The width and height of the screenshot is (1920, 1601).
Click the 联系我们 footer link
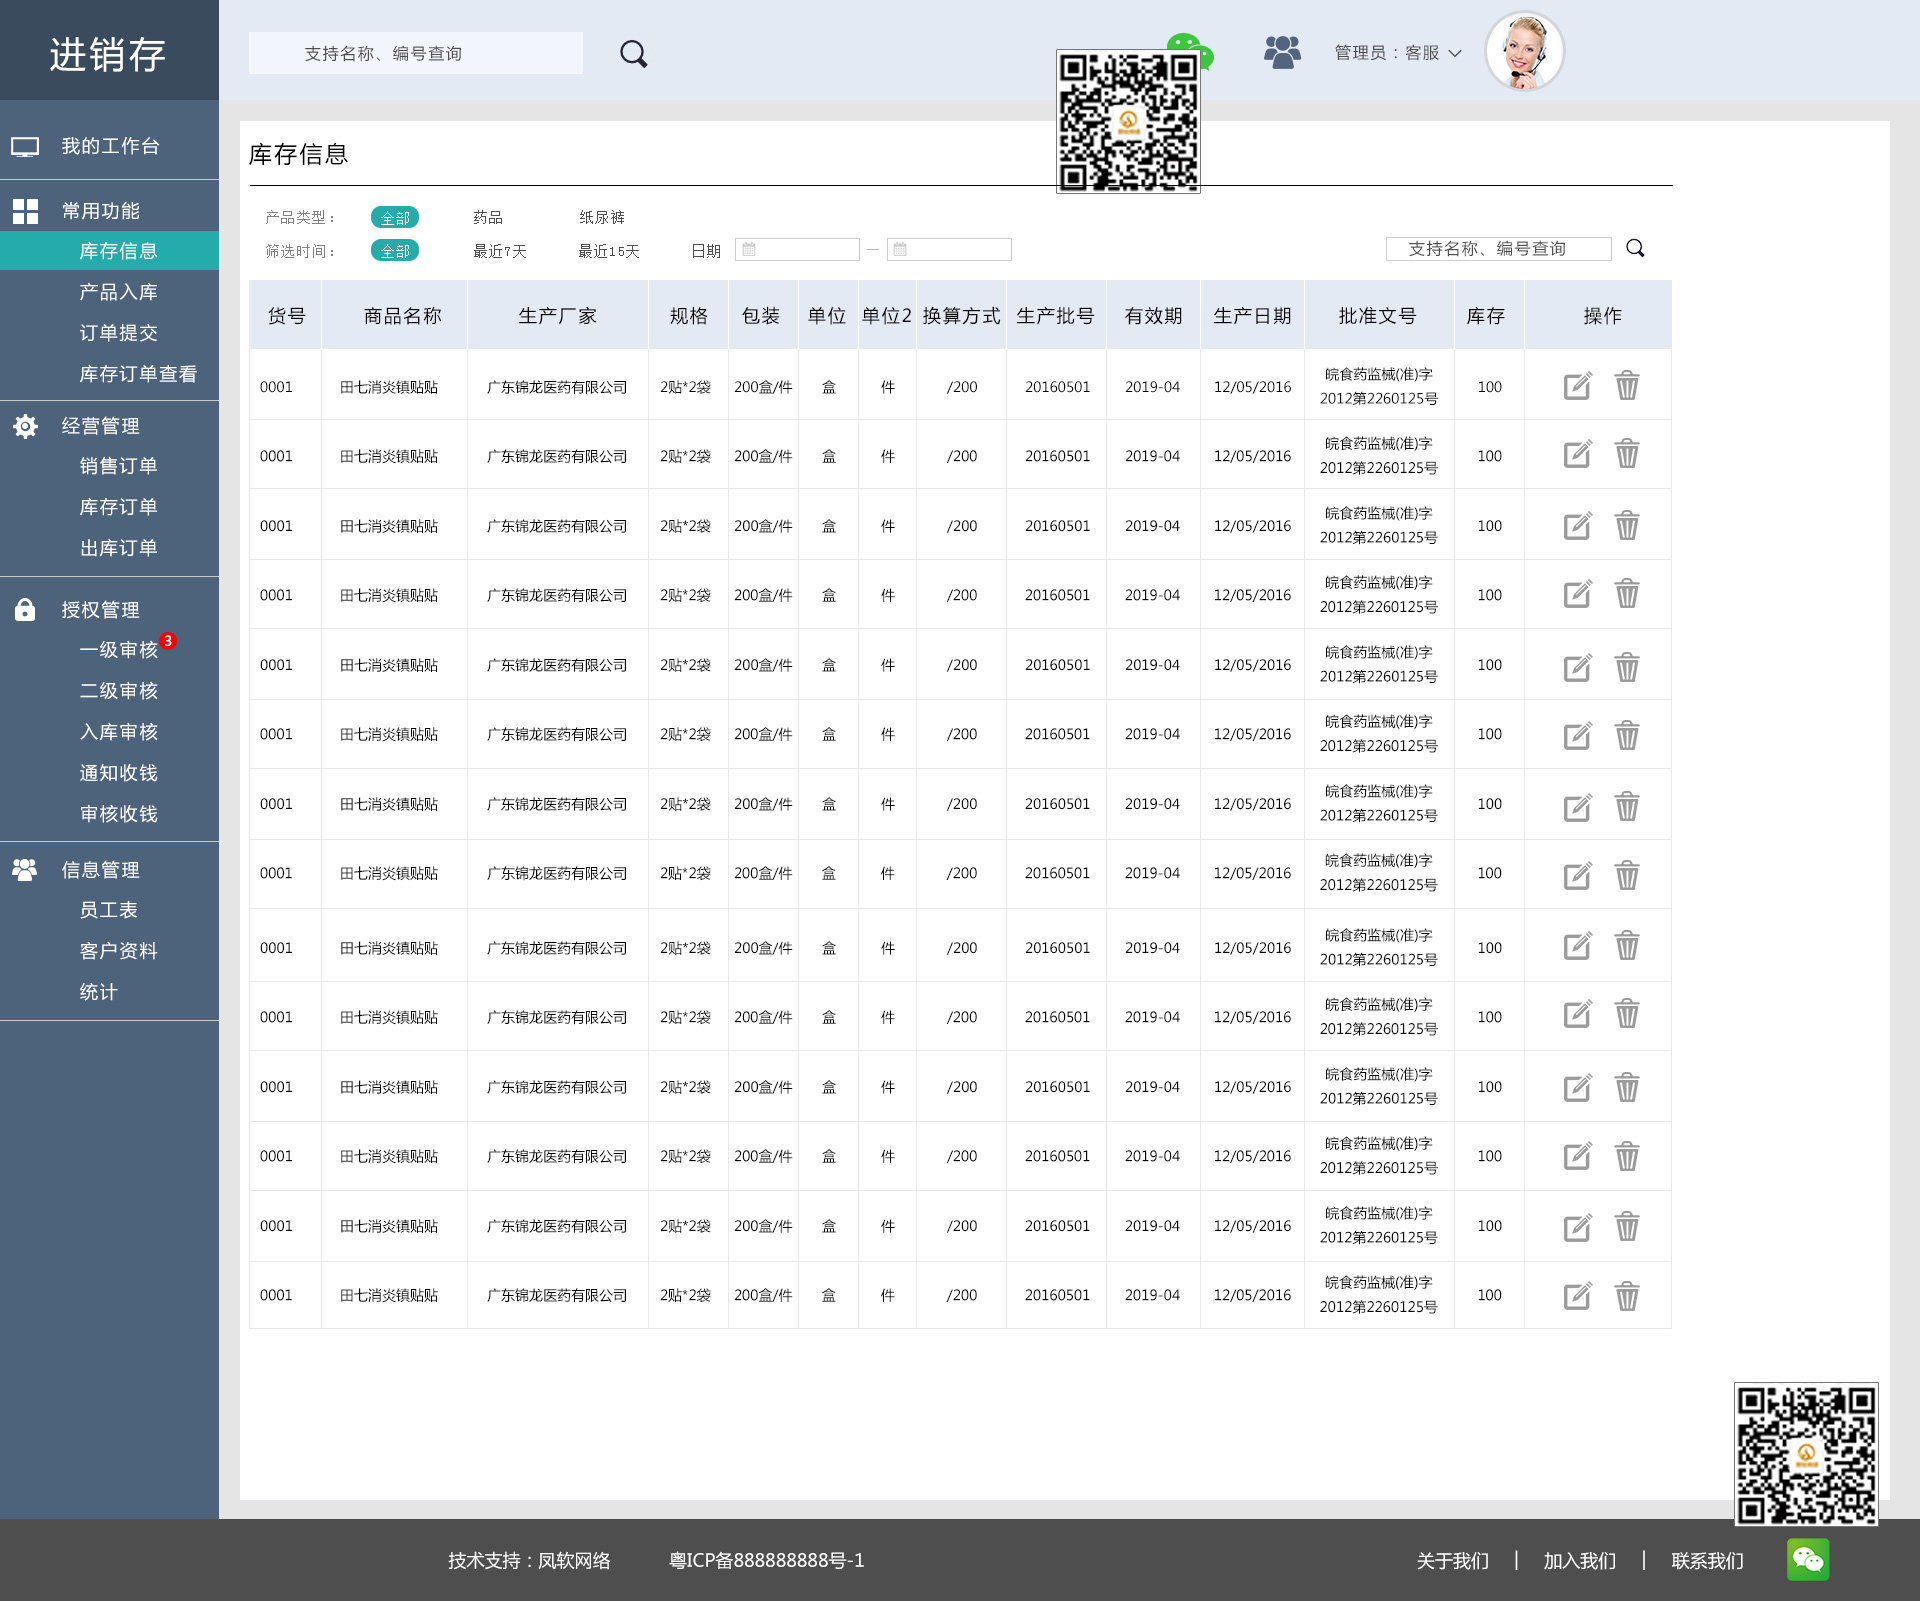[x=1707, y=1561]
